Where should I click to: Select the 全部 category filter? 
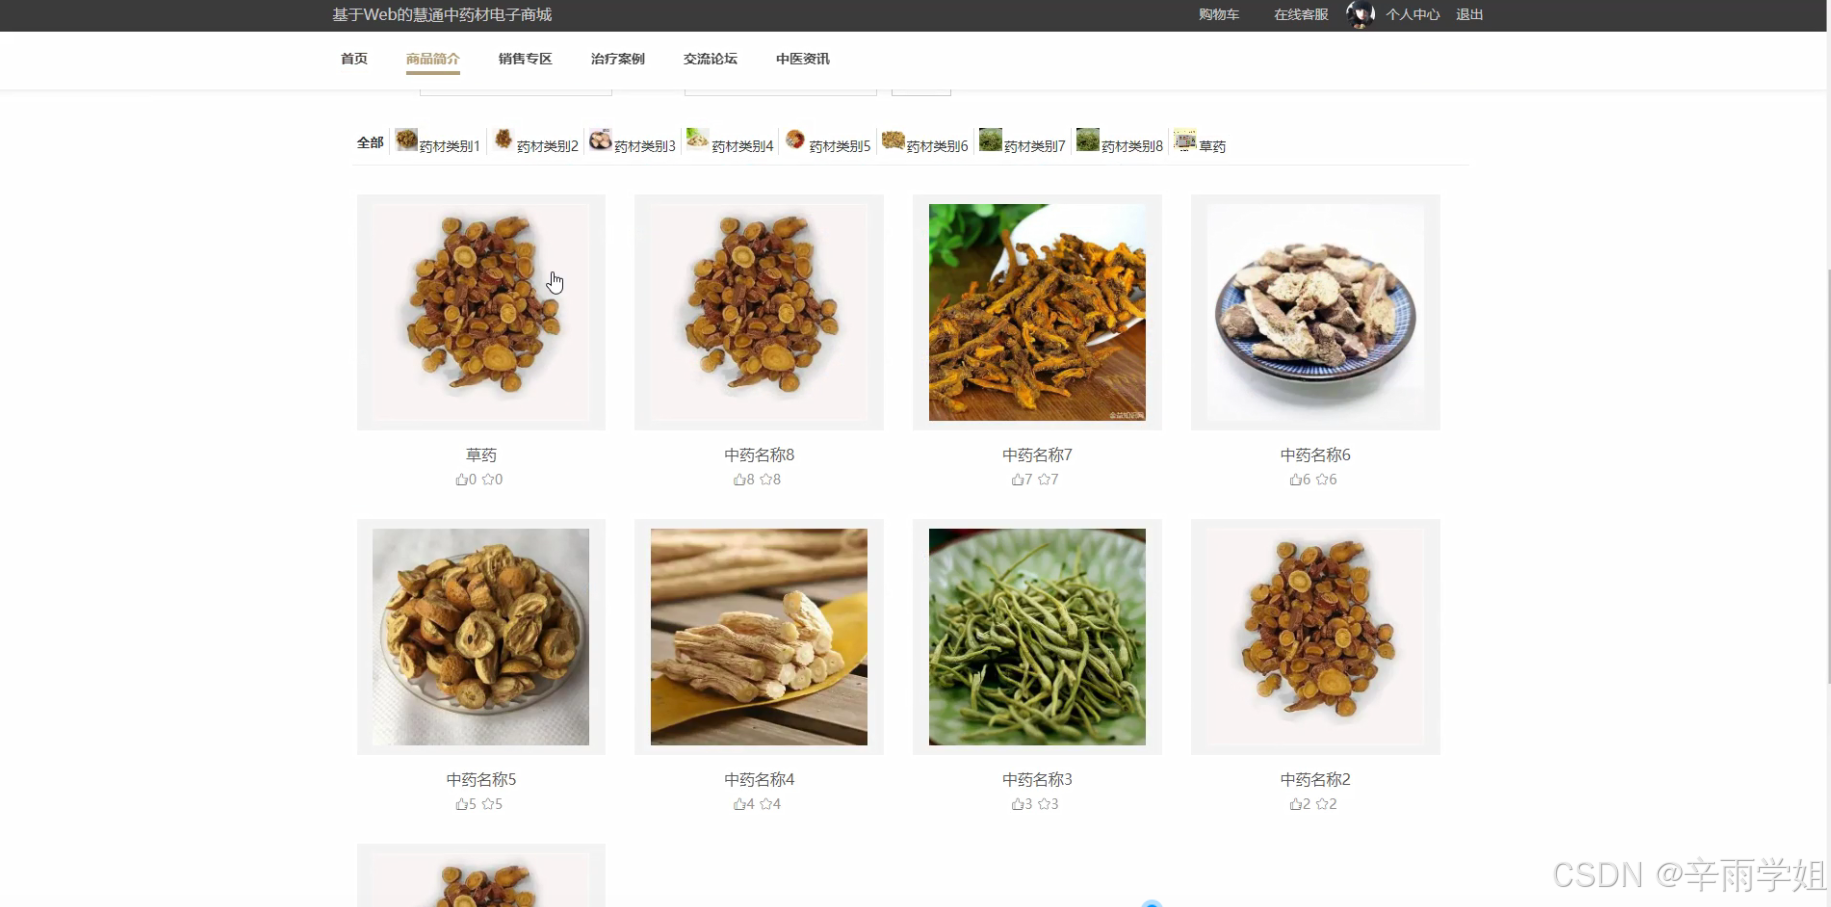click(370, 143)
